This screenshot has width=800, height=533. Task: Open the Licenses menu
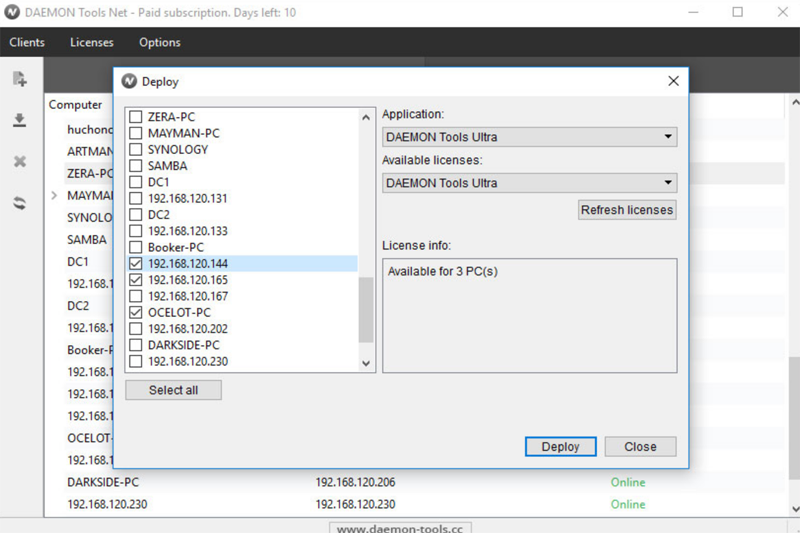click(x=92, y=42)
